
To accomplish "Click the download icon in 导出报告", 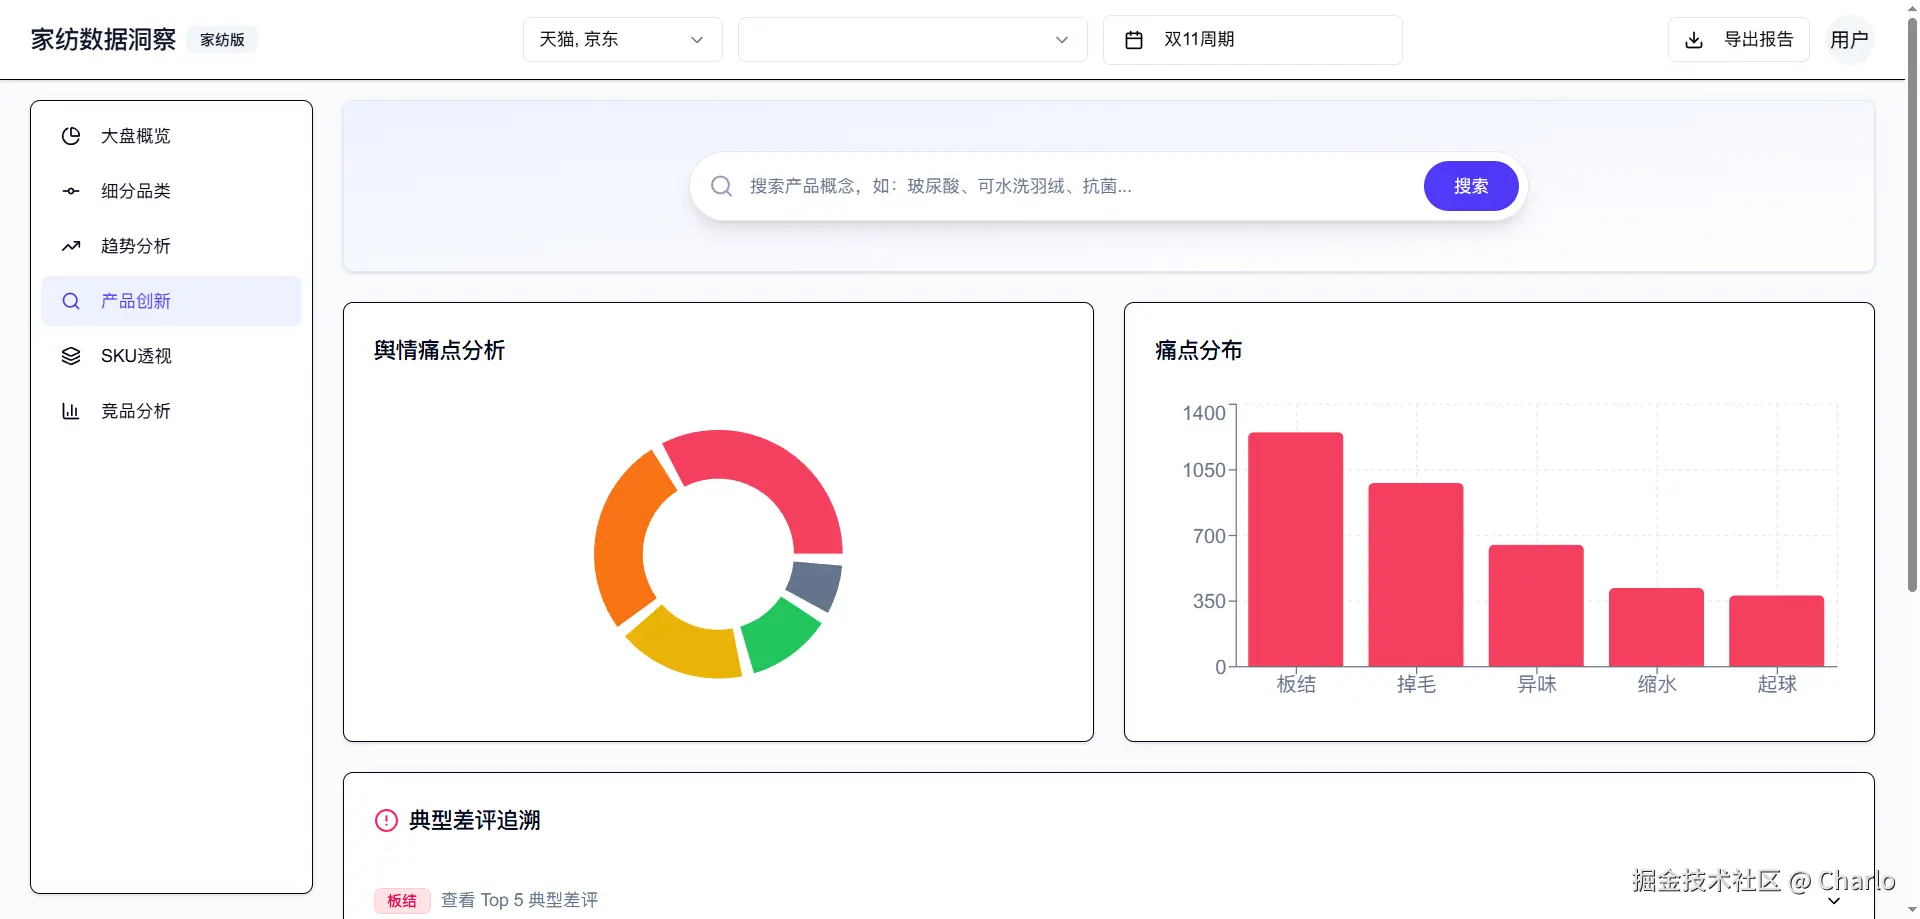I will point(1694,40).
